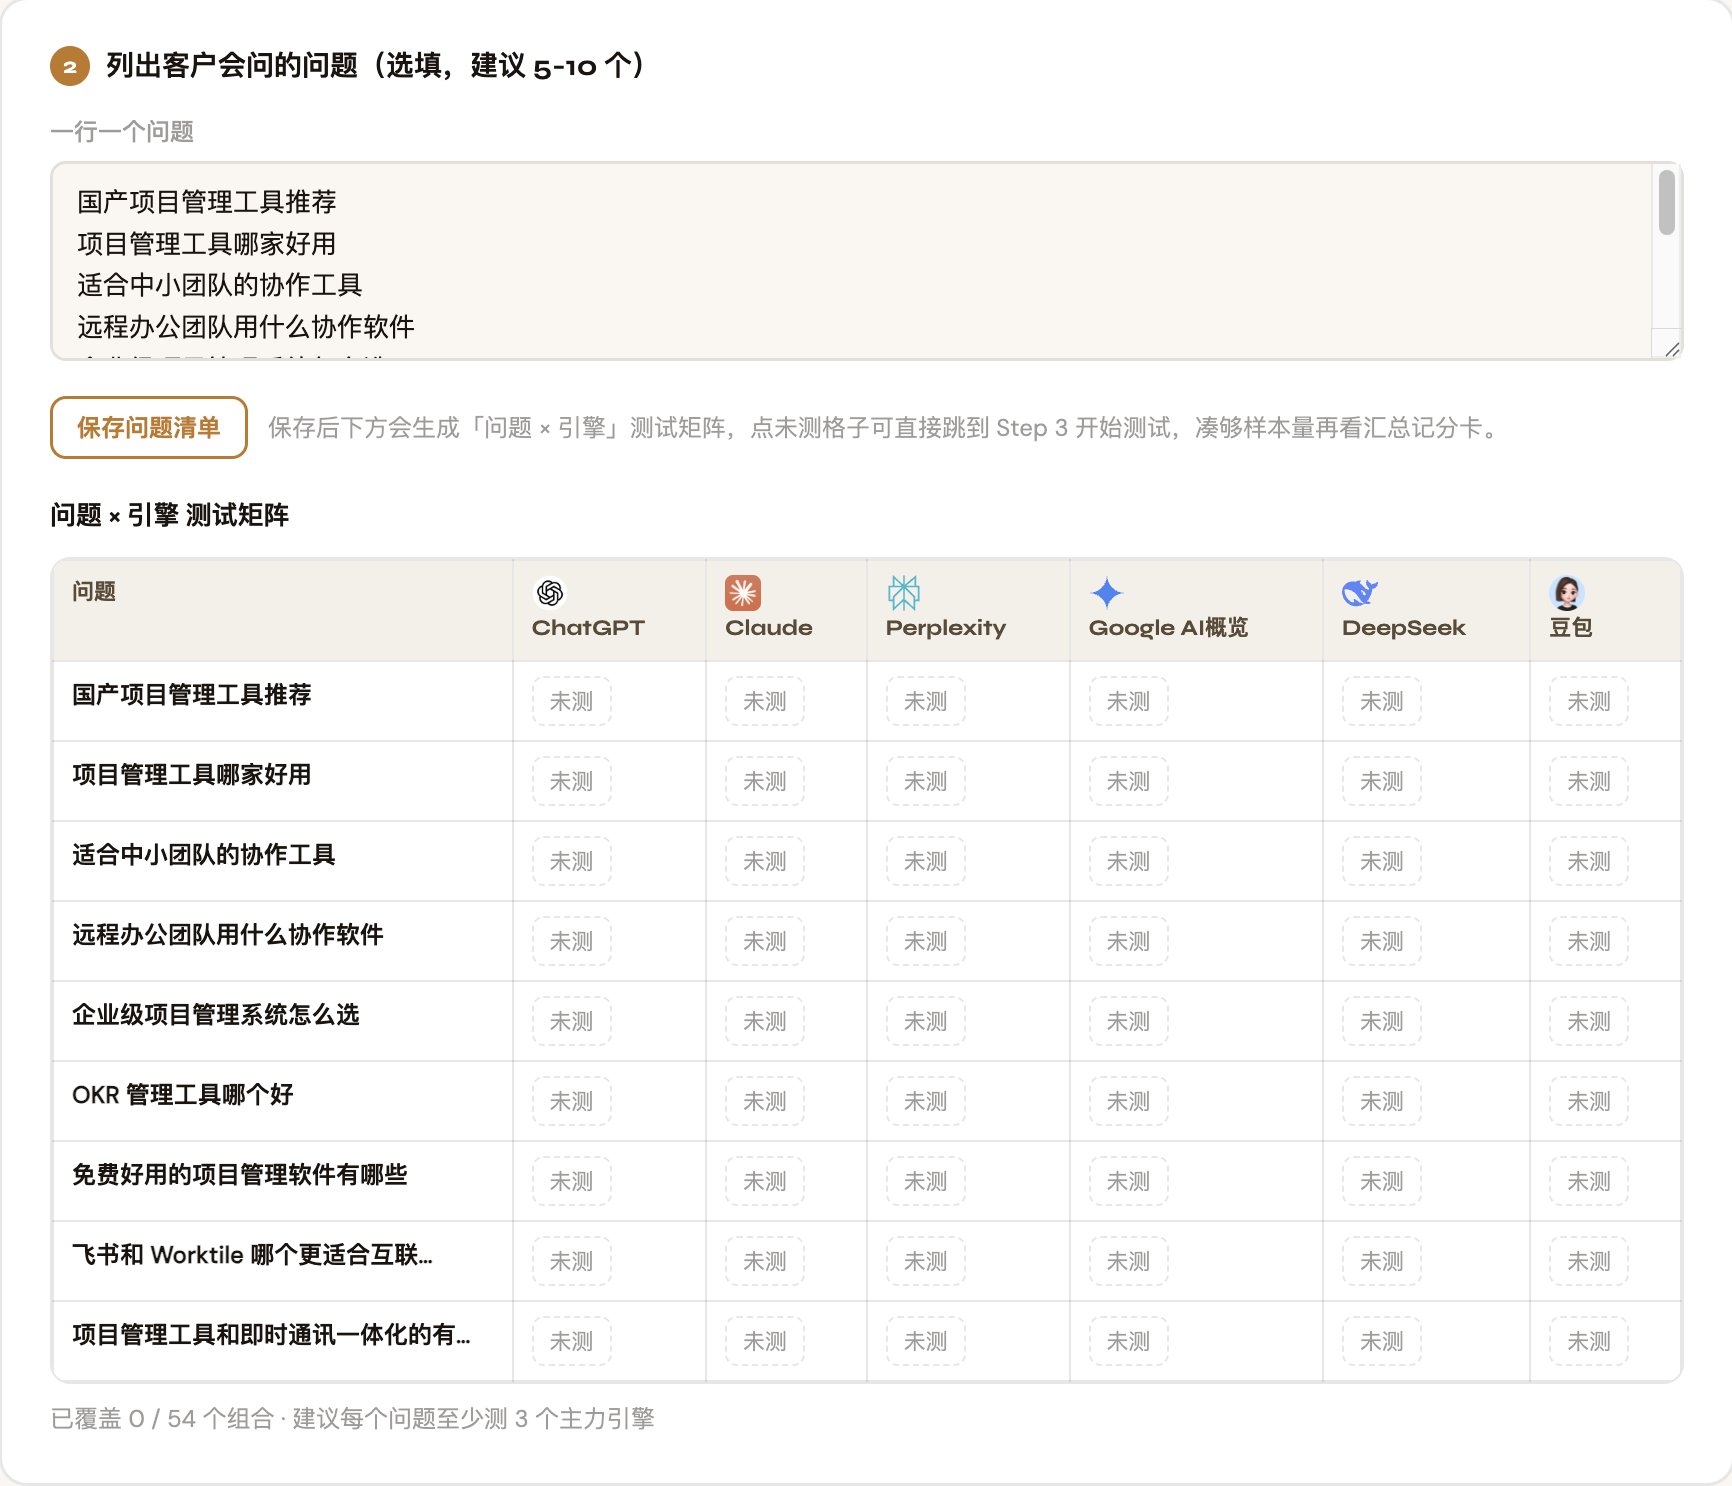Test 飞书和 Worktile question on DeepSeek
The width and height of the screenshot is (1732, 1486).
[1382, 1261]
